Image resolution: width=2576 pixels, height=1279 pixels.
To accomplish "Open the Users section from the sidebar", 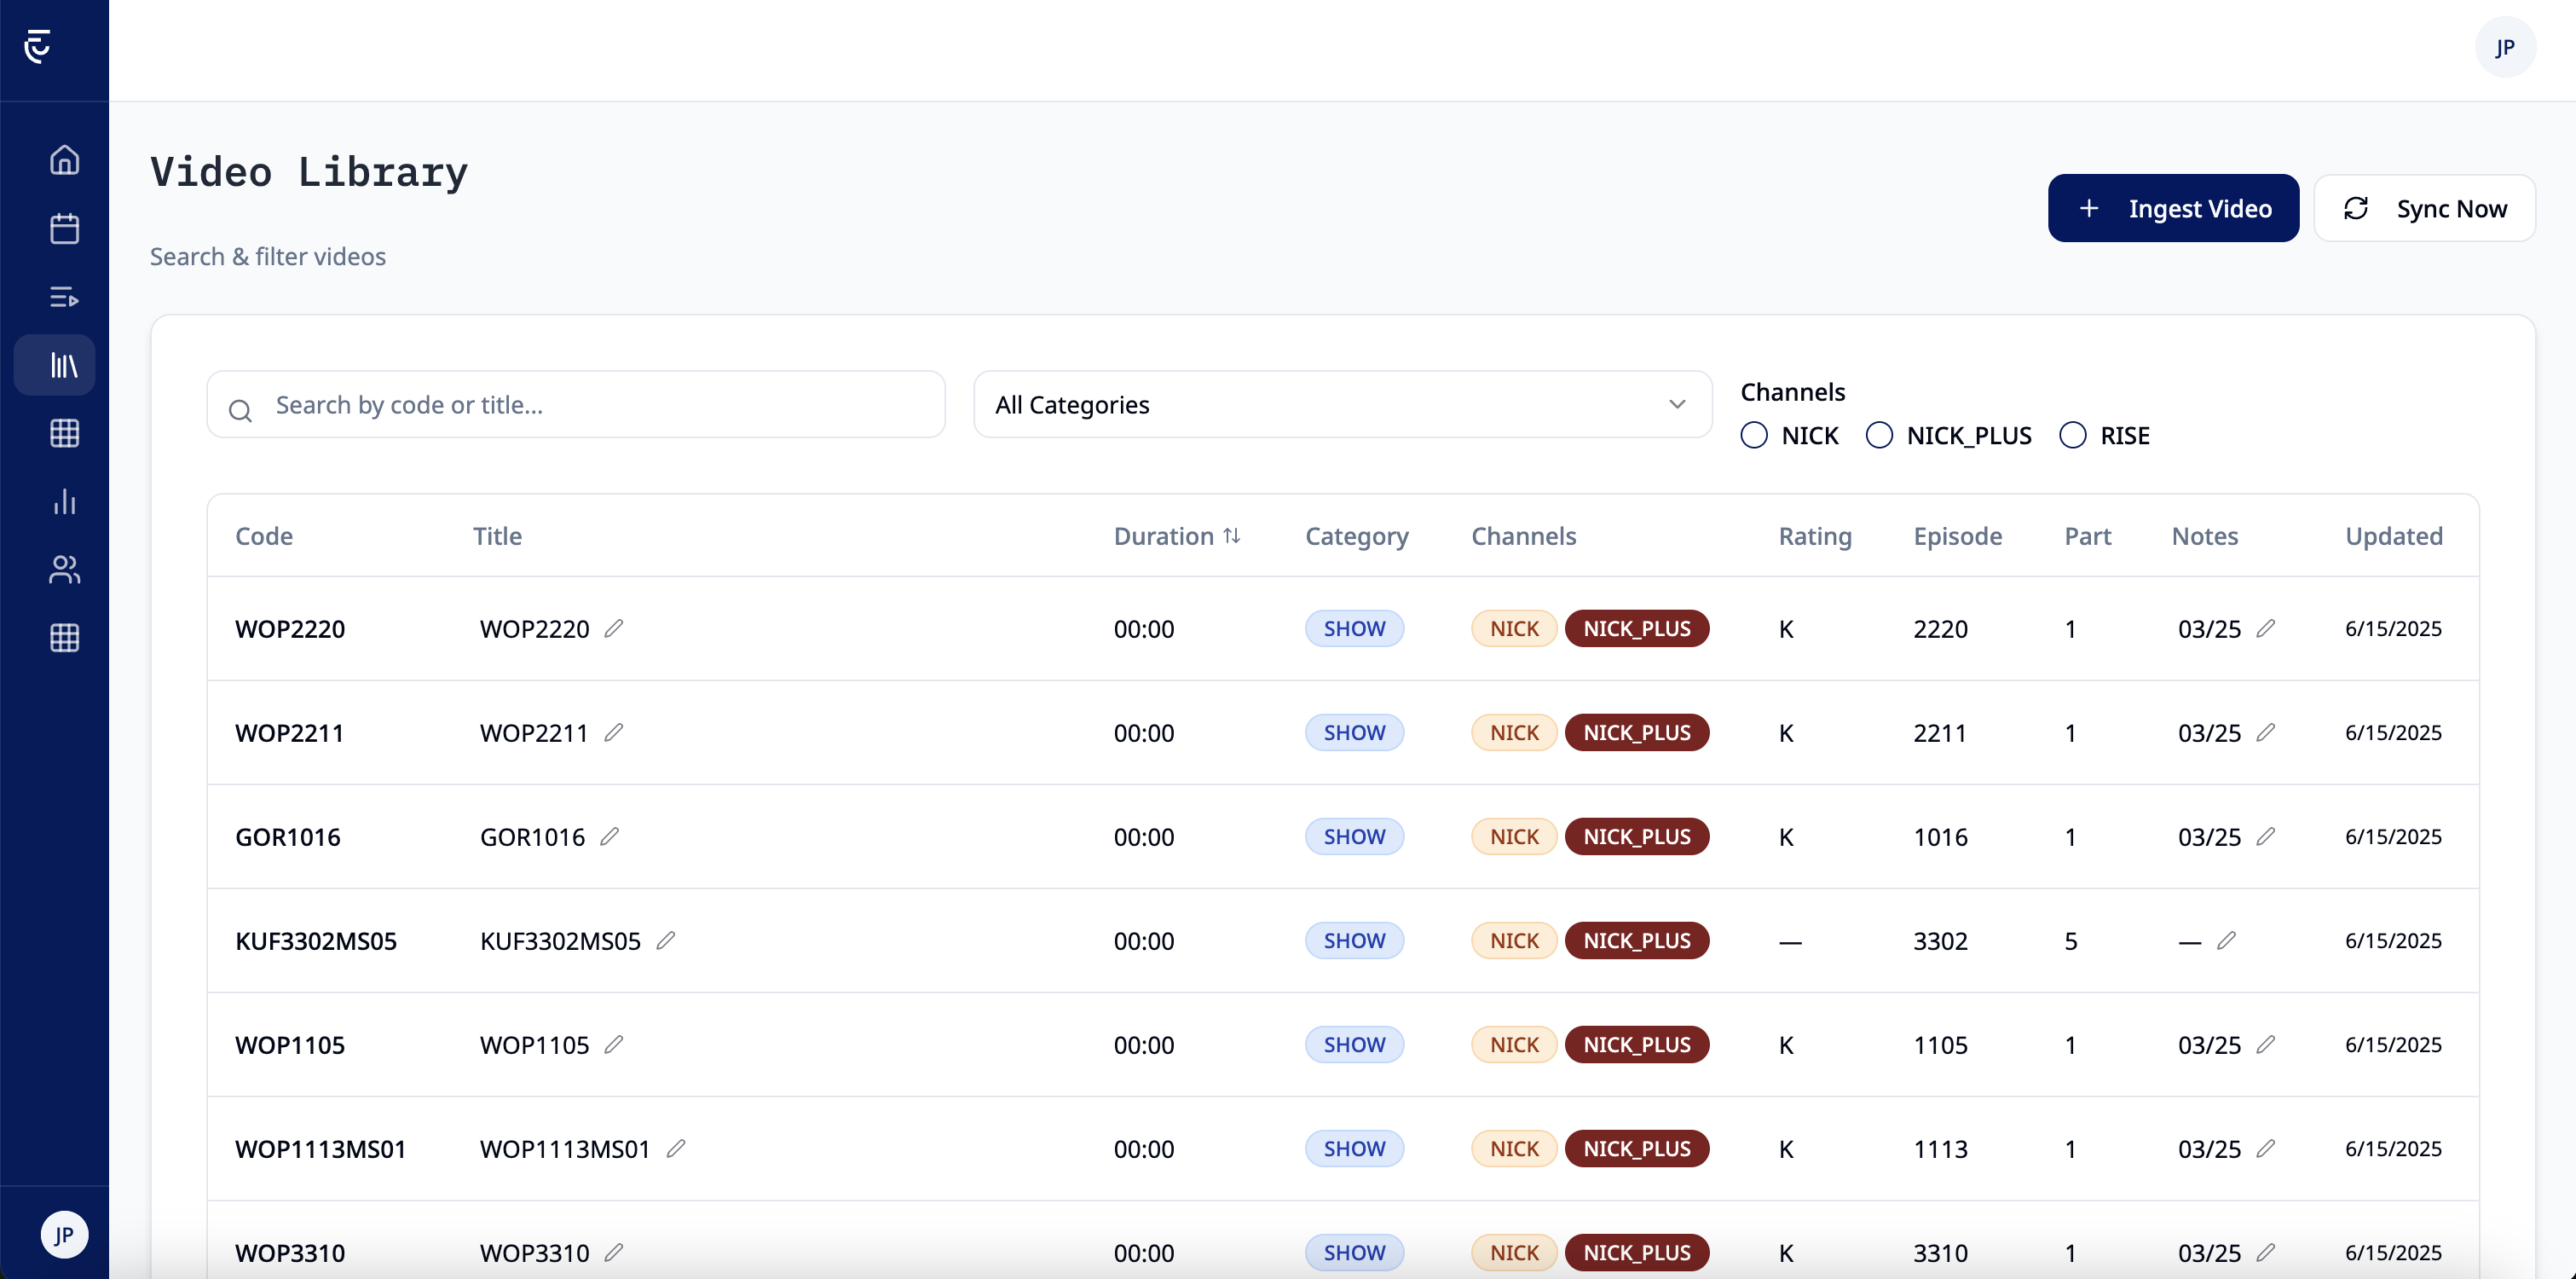I will point(64,571).
